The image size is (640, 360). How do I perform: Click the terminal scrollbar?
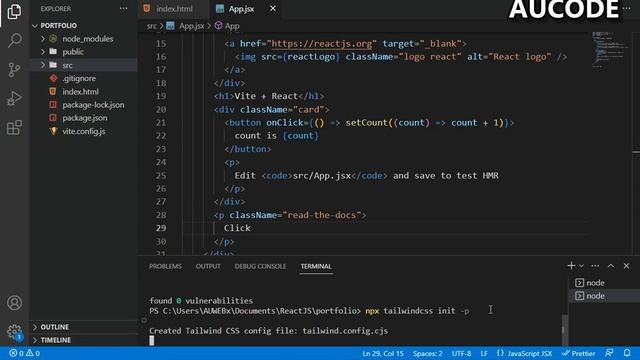click(565, 329)
